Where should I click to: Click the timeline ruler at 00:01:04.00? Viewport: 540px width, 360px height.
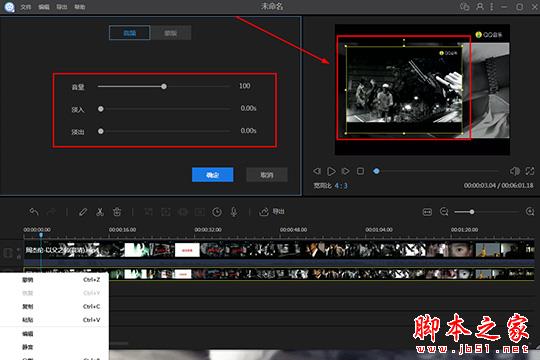tap(379, 230)
